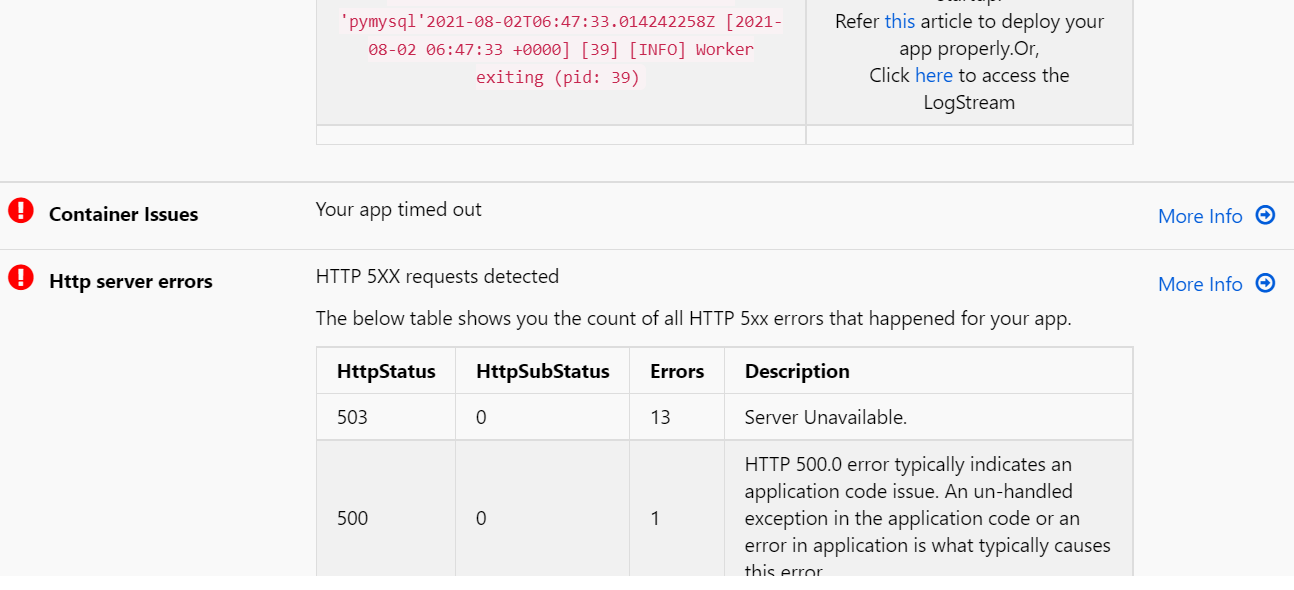Click the red error icon beside Container Issues

coord(21,210)
